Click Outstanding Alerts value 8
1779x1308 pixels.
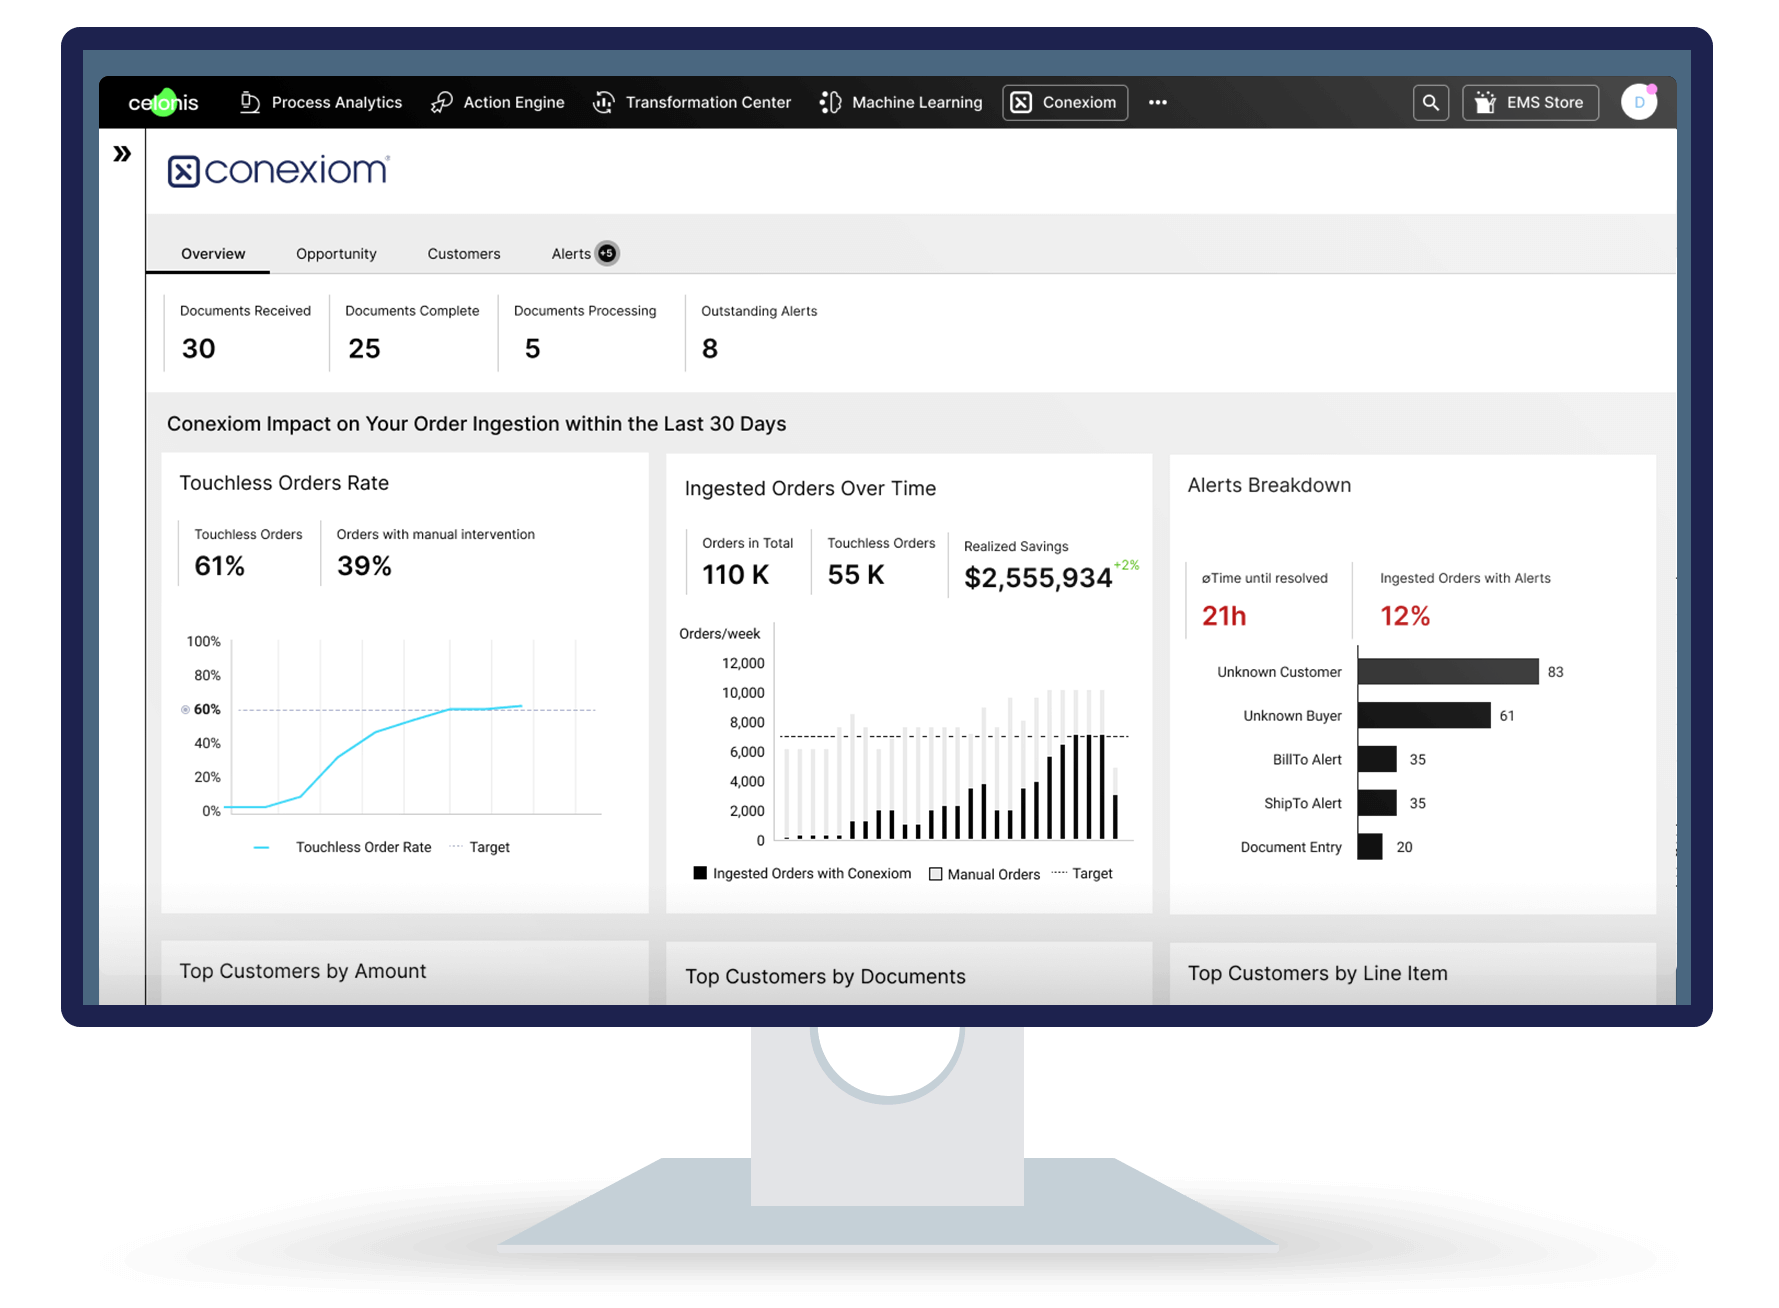click(x=710, y=348)
